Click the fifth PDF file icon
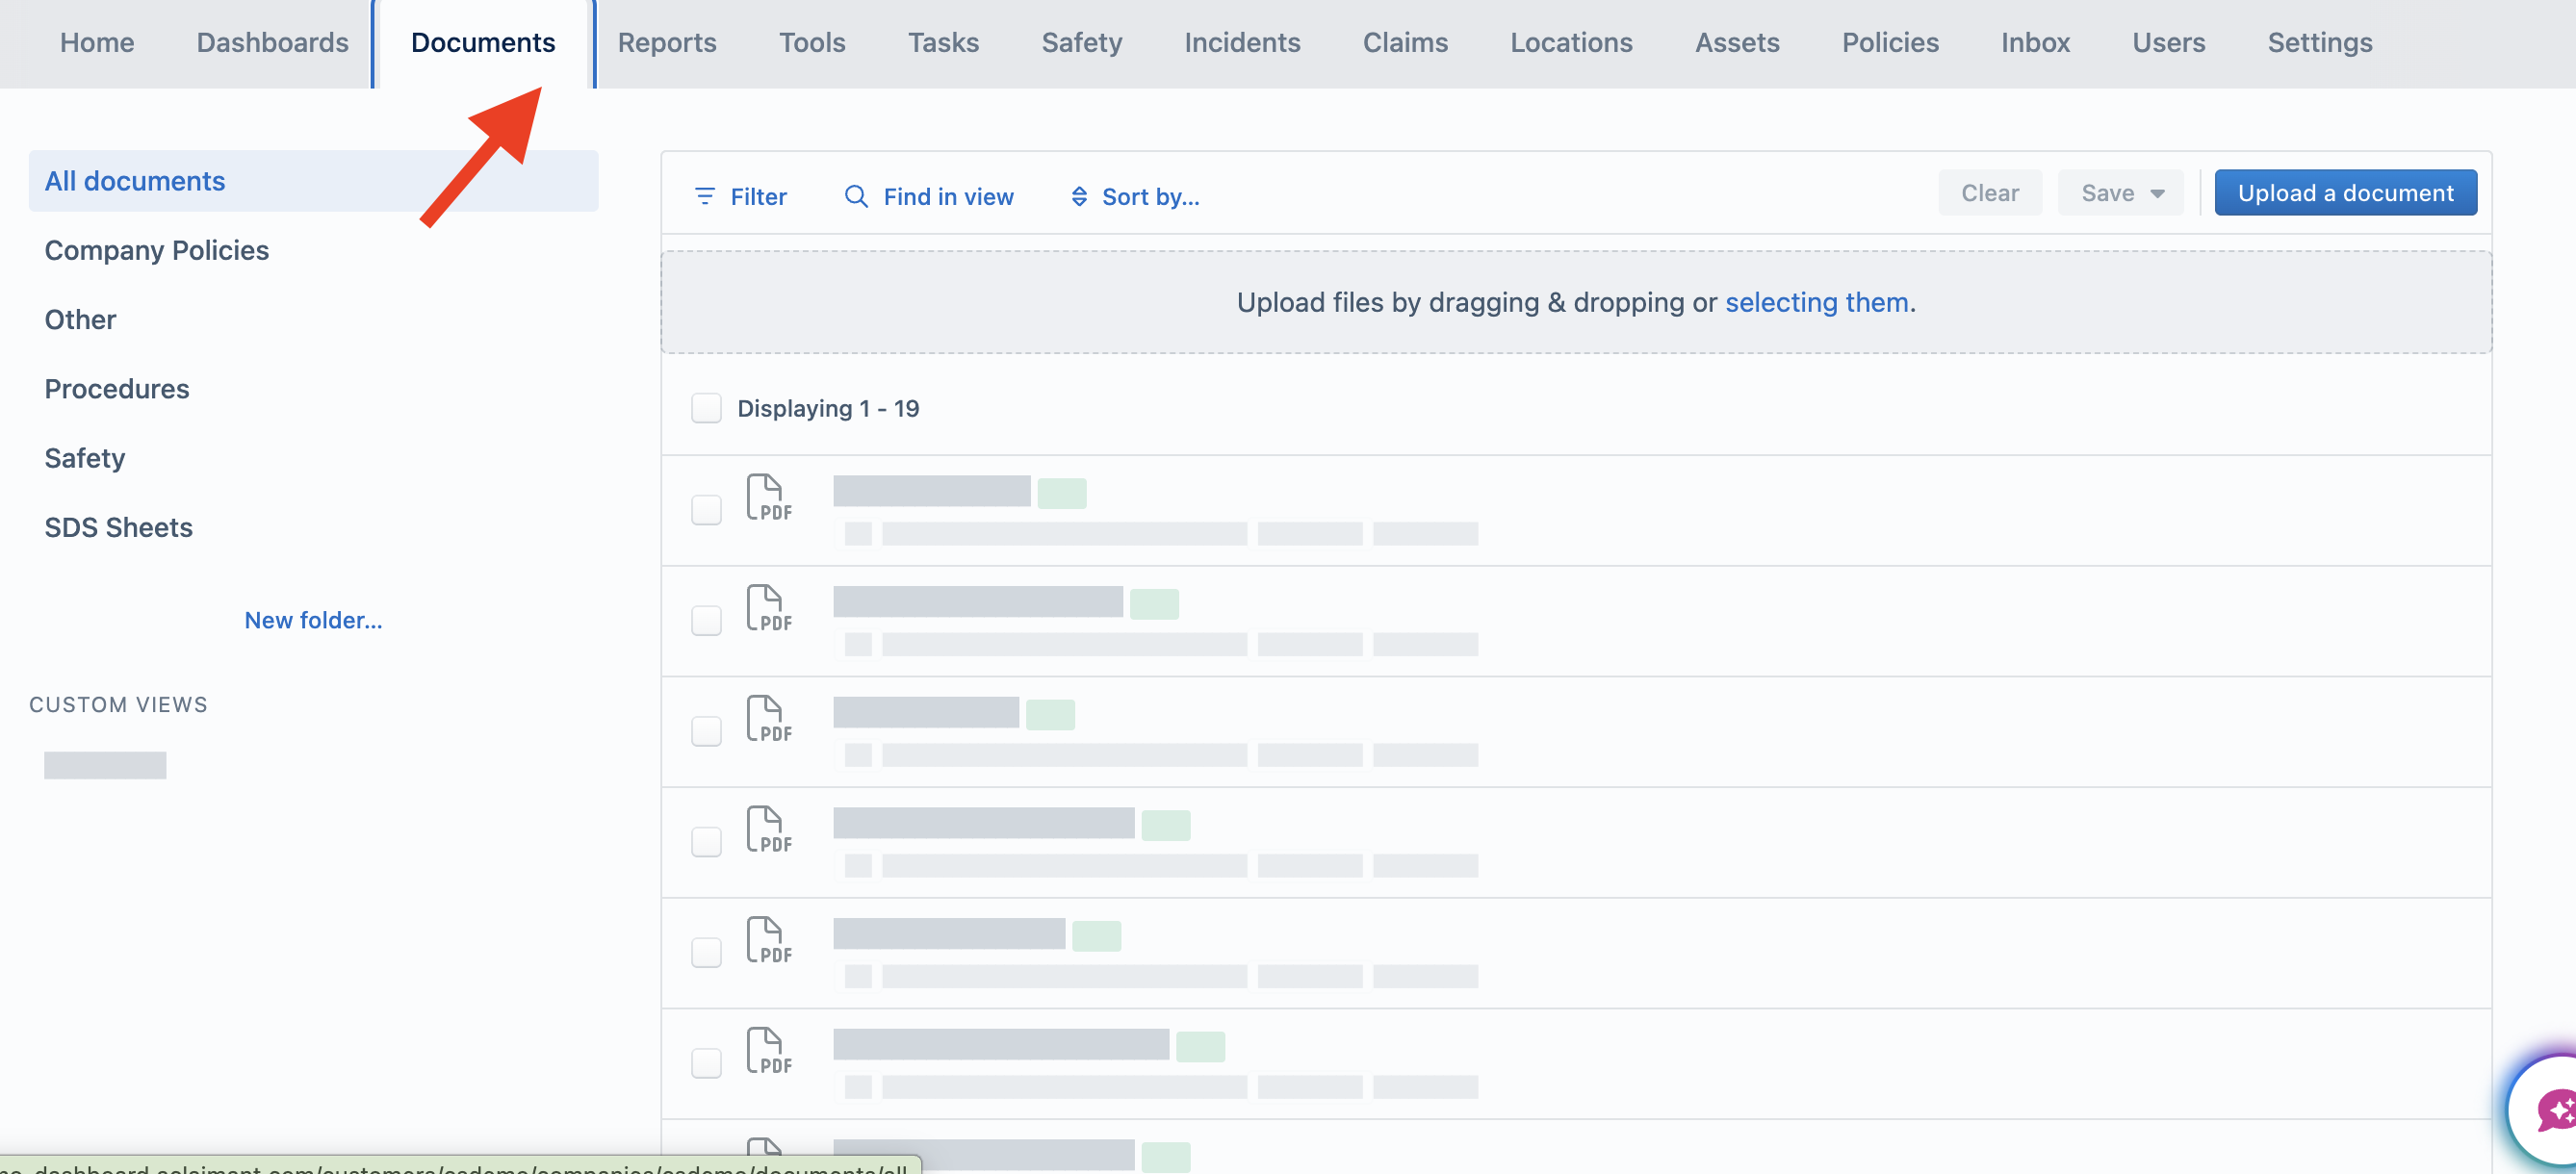This screenshot has width=2576, height=1174. point(768,940)
